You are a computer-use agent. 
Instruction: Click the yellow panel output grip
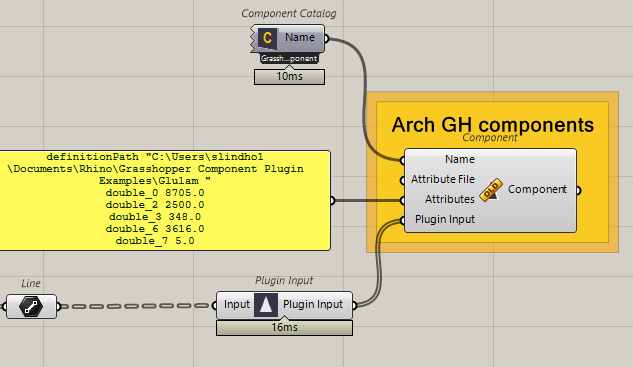pos(332,200)
